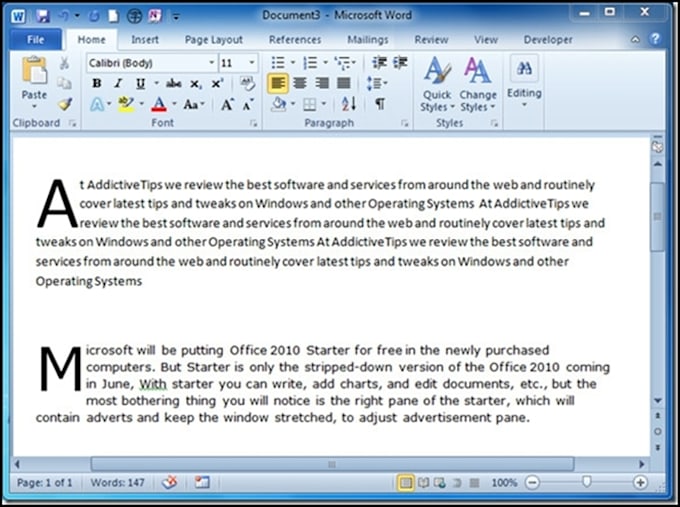Open the Font dialog launcher
The height and width of the screenshot is (507, 680).
[253, 124]
